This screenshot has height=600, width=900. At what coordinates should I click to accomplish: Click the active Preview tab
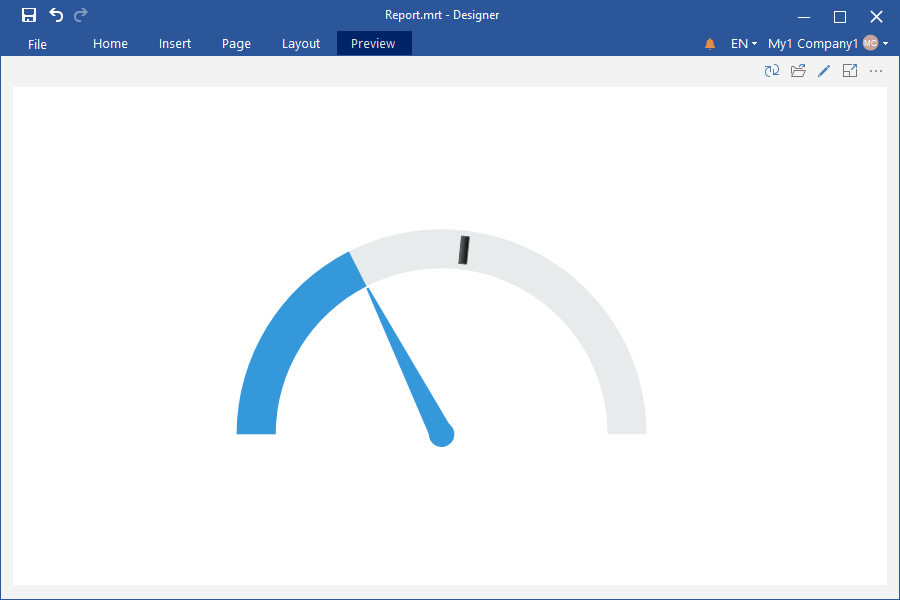(373, 44)
